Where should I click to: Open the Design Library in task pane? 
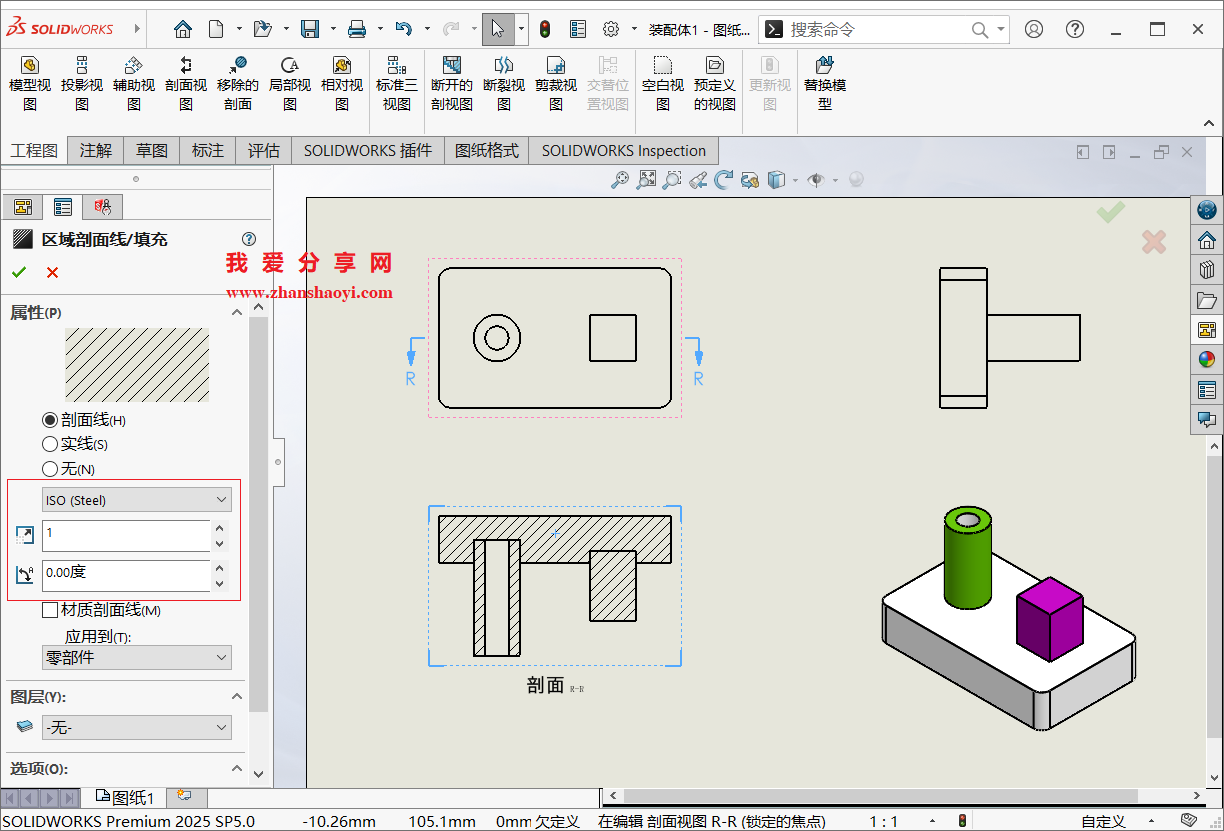click(1207, 270)
